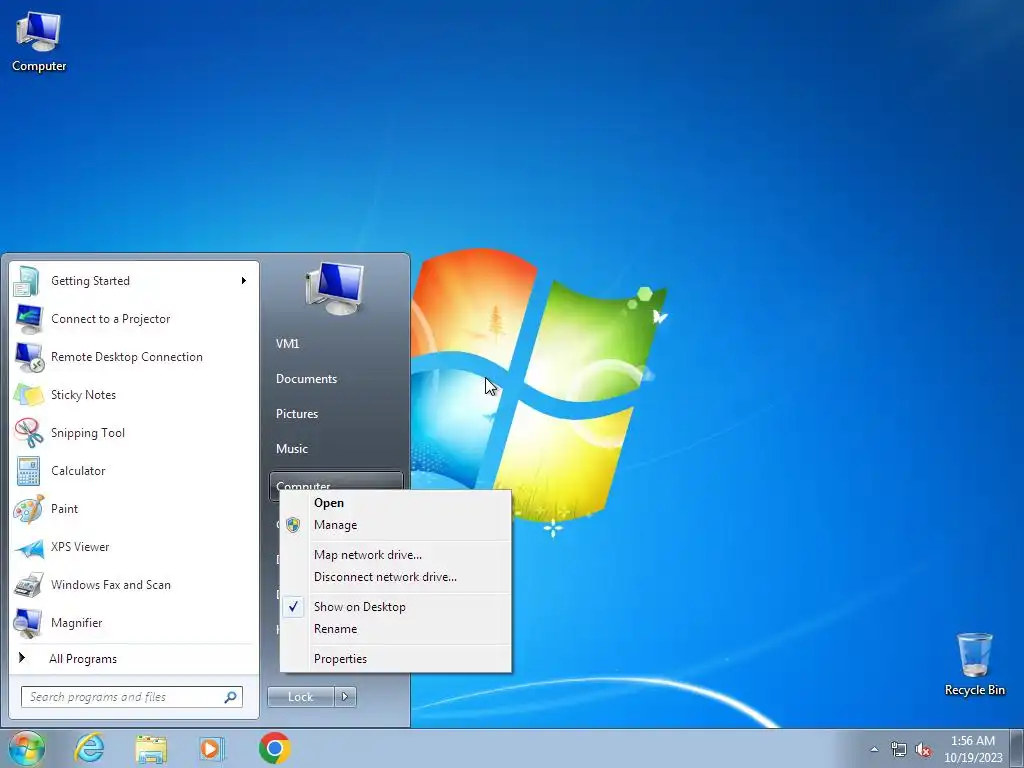
Task: Toggle Show on Desktop checkmark option
Action: 396,607
